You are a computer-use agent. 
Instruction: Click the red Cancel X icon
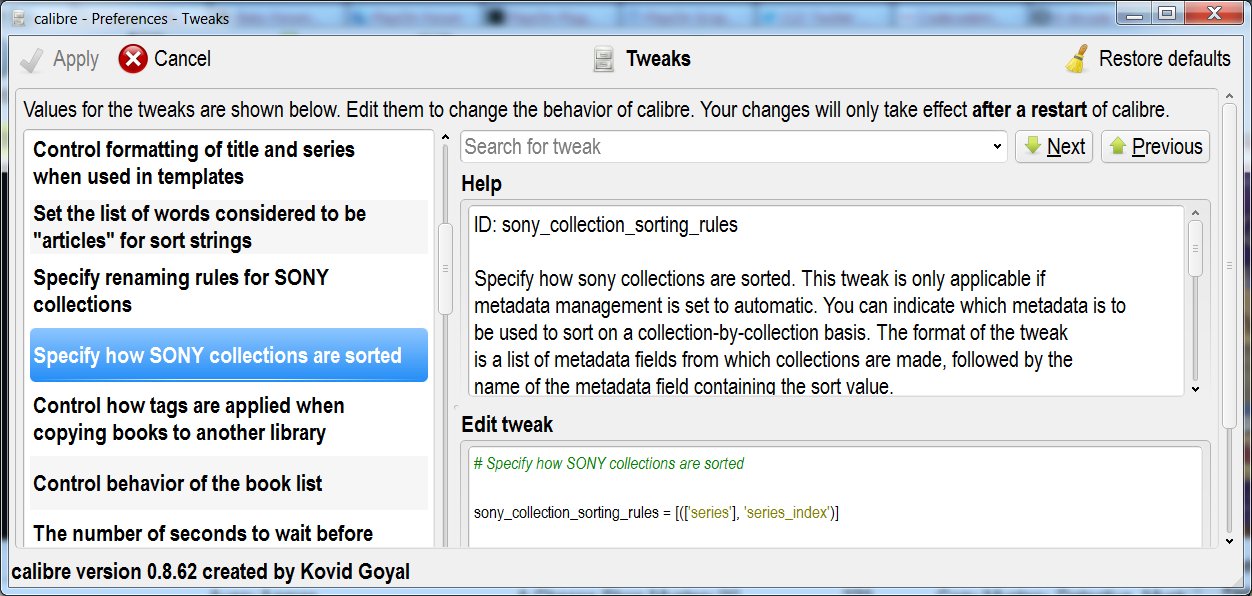click(133, 60)
